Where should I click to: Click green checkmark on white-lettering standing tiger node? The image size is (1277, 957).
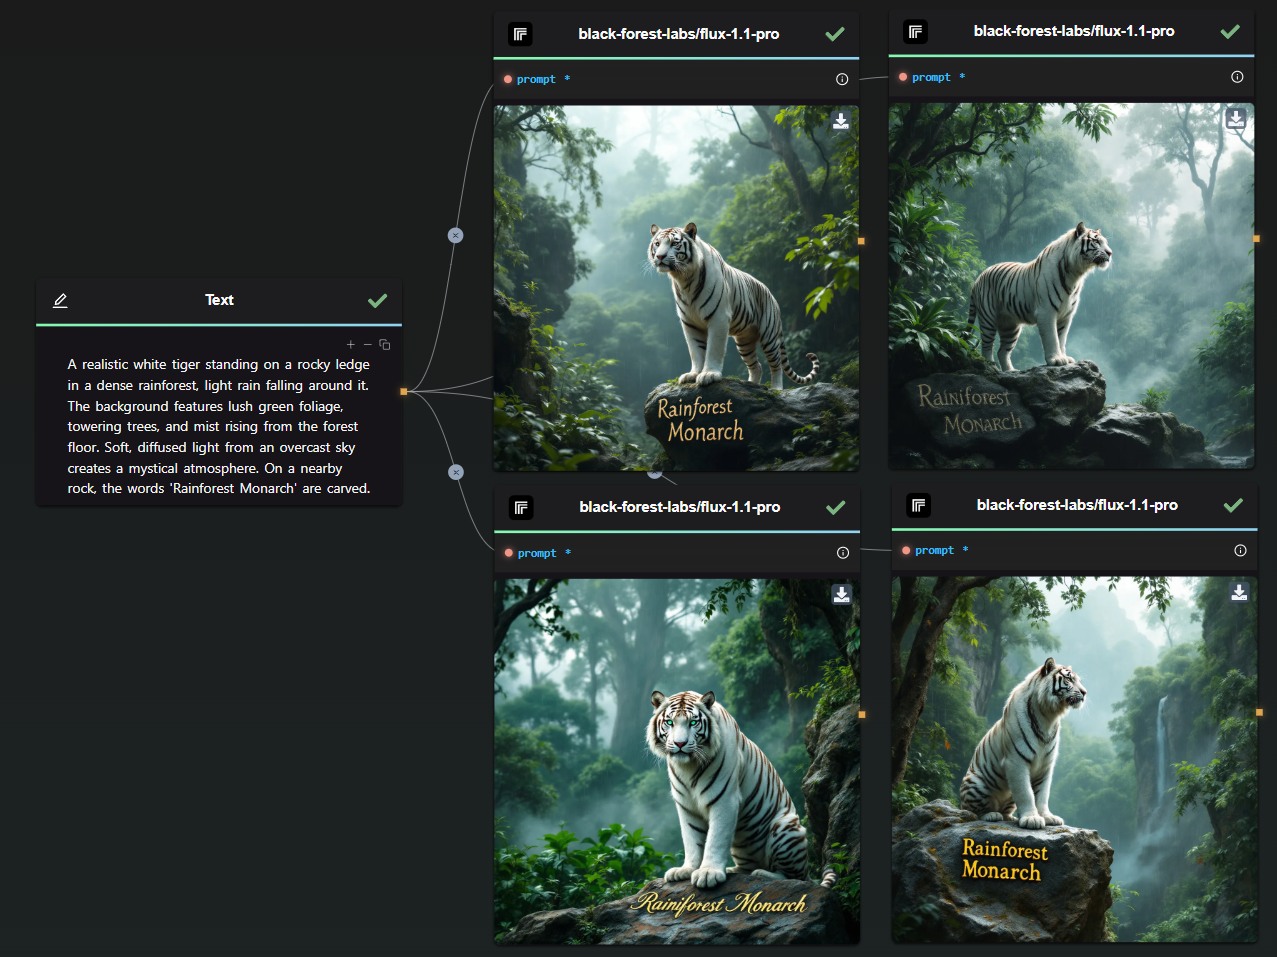click(835, 34)
